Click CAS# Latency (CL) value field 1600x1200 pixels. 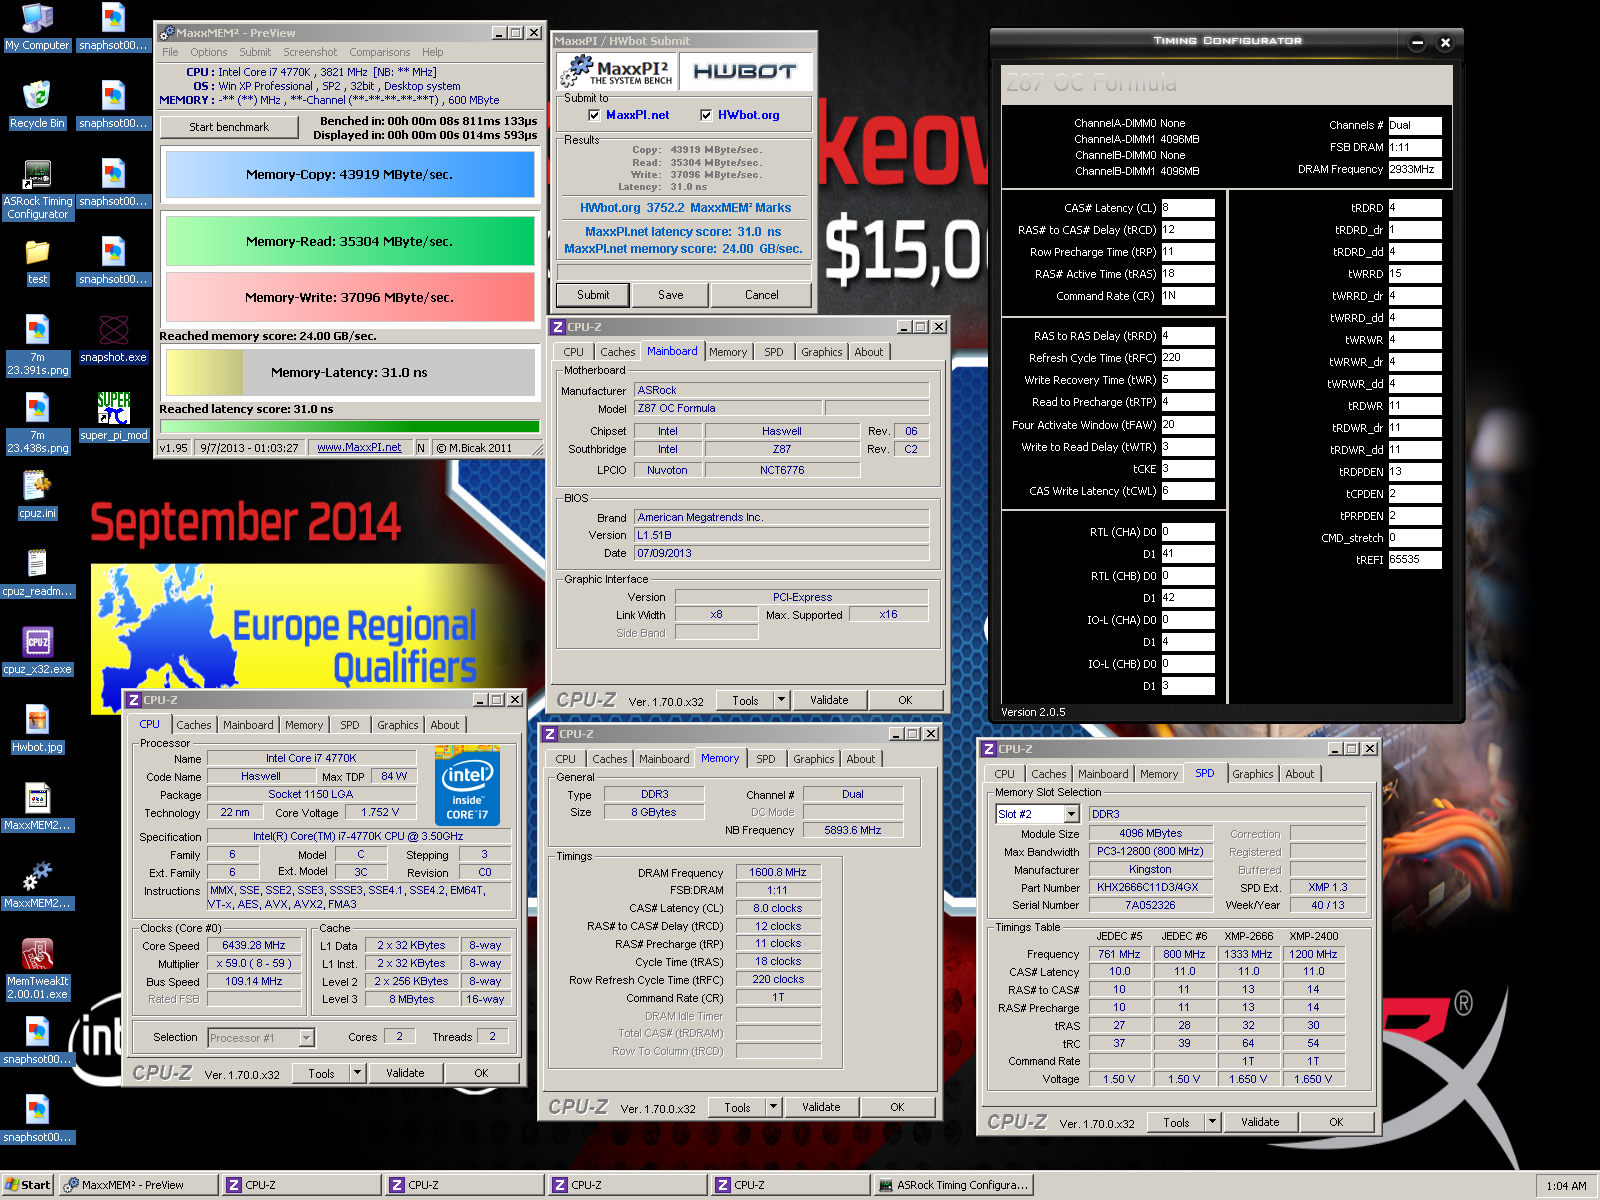point(1187,208)
